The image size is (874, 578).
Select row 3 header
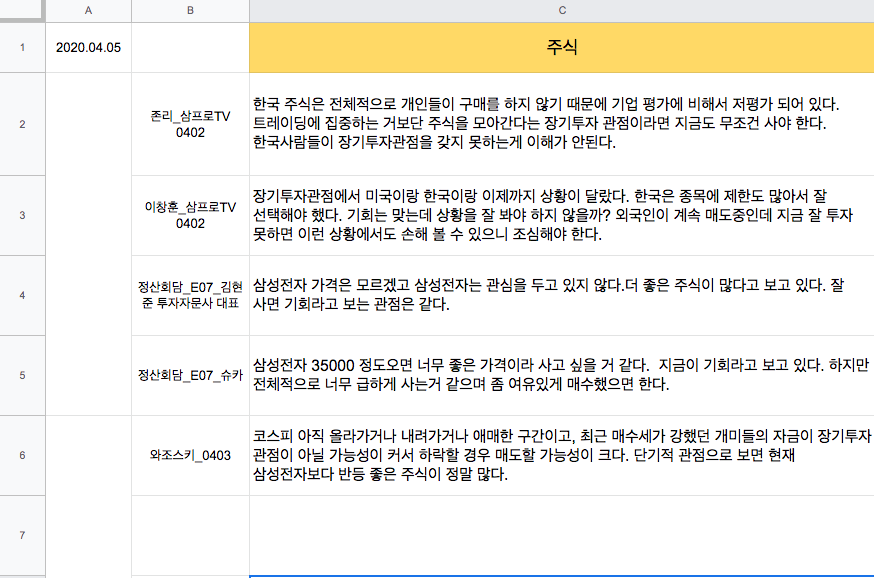click(x=22, y=215)
